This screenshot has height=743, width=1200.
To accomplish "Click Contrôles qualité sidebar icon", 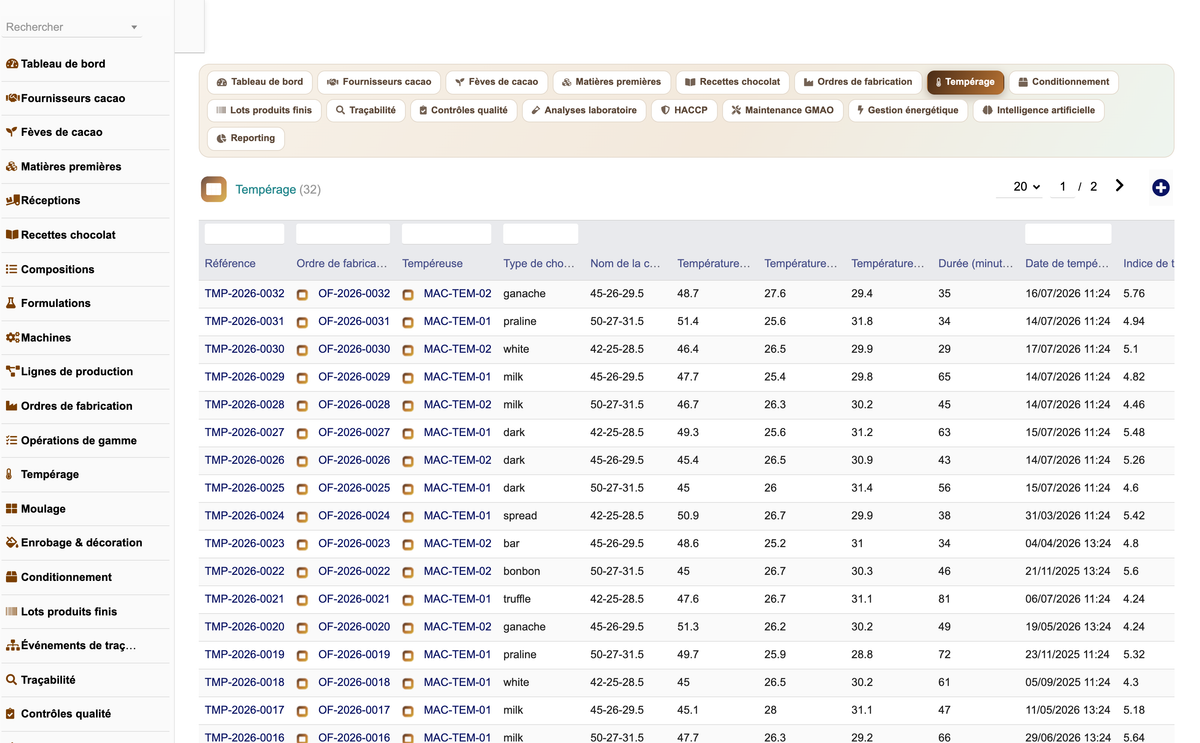I will tap(11, 714).
